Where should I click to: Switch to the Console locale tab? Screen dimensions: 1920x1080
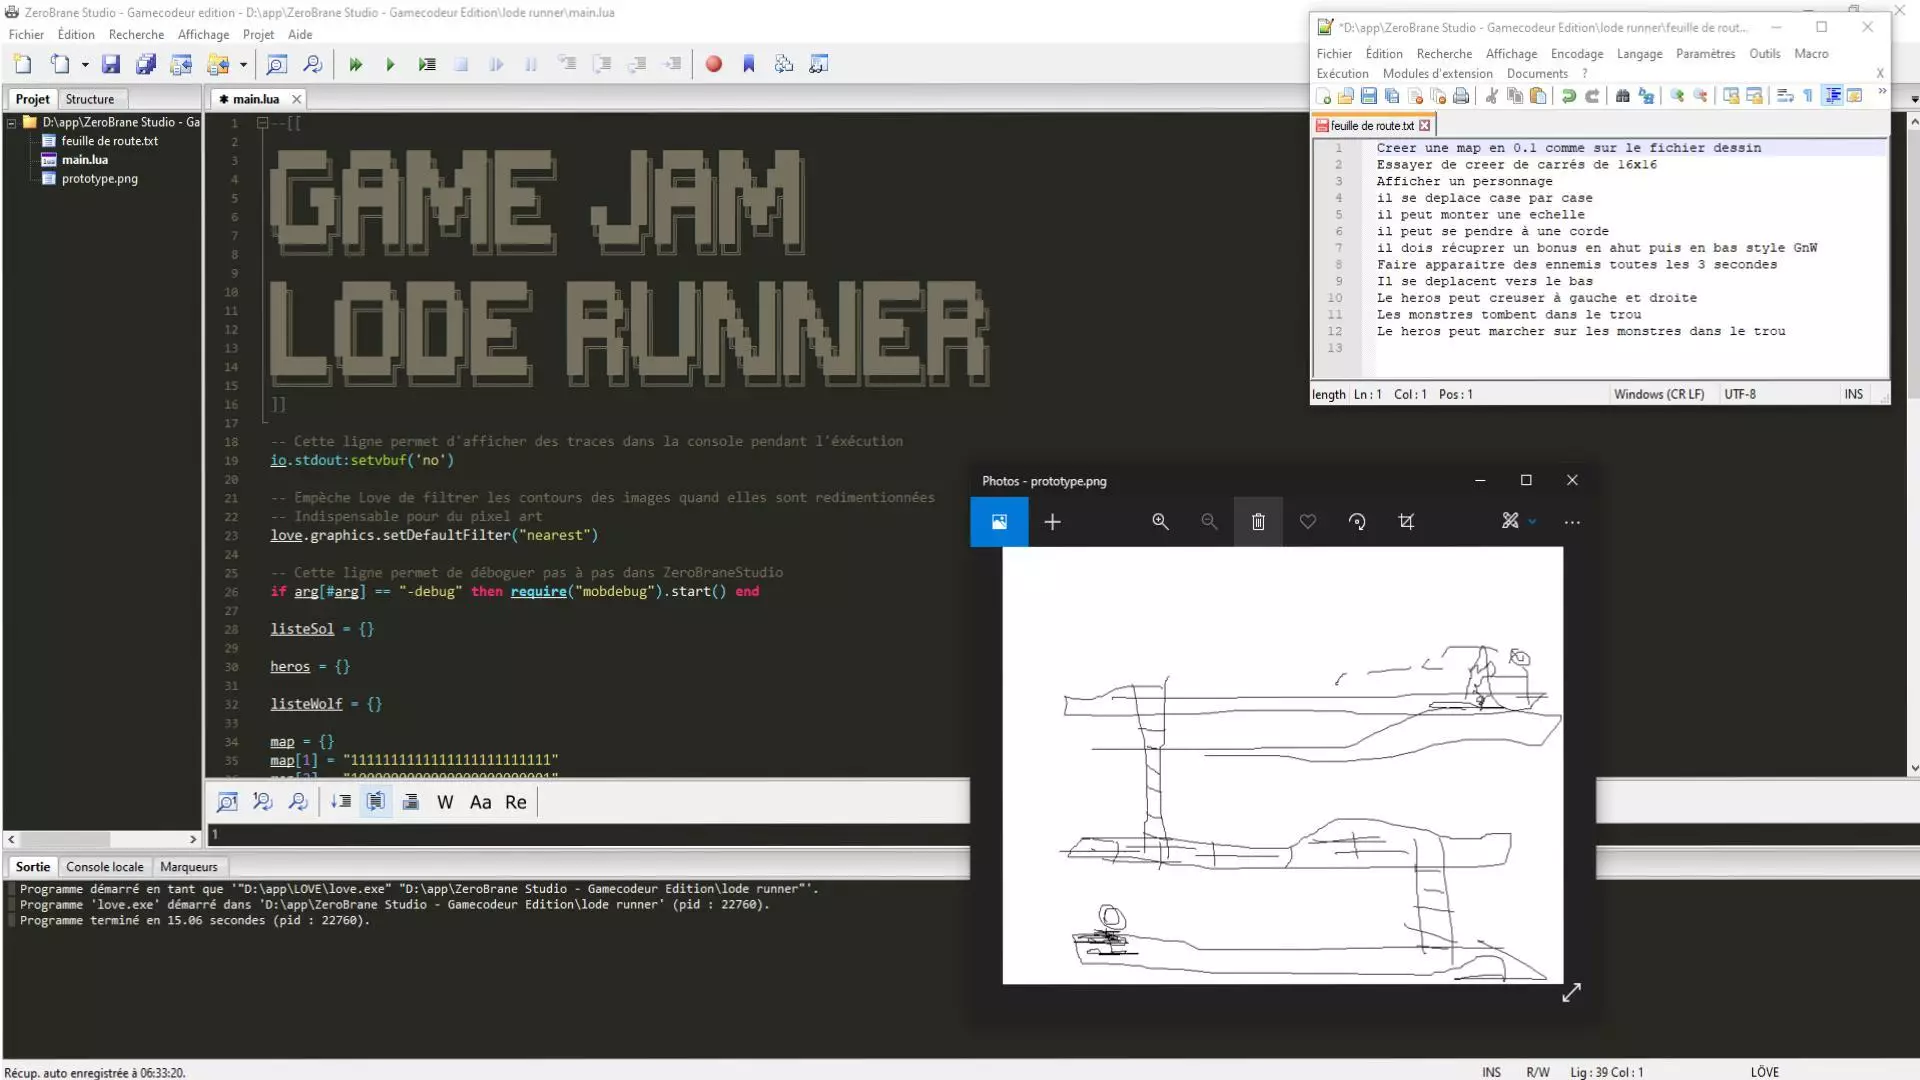click(104, 867)
